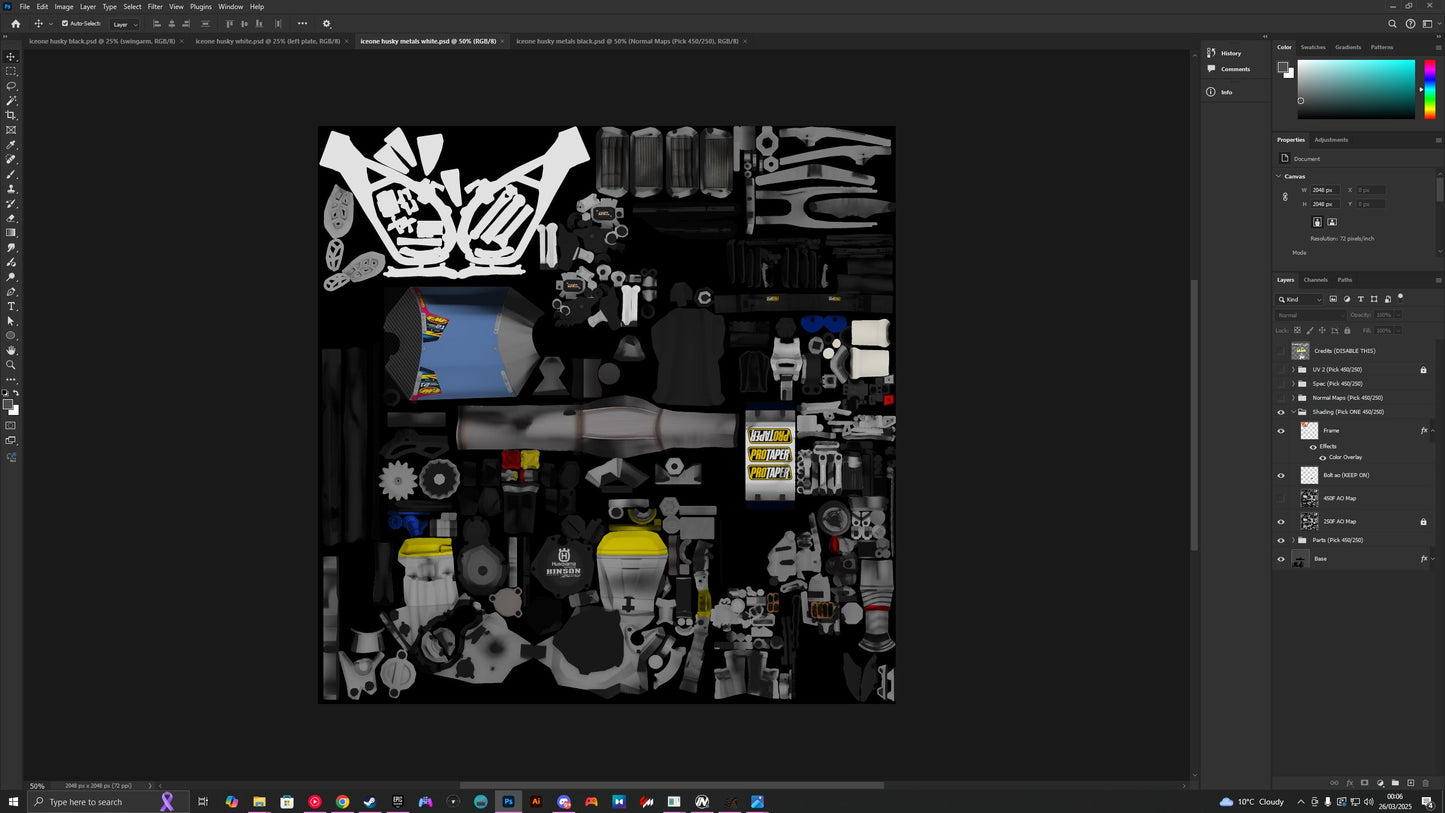1445x813 pixels.
Task: Collapse the Shading layer group
Action: [1293, 412]
